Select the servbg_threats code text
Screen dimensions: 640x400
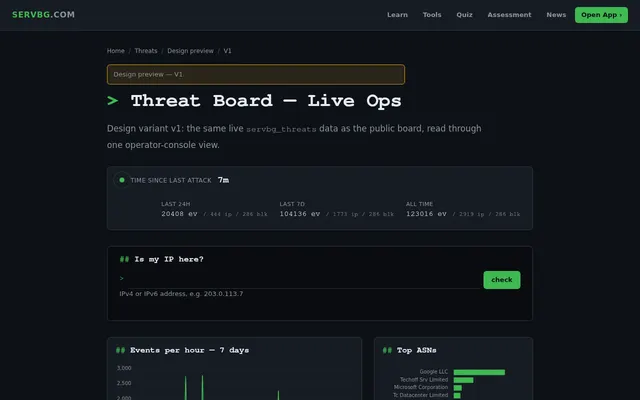click(x=281, y=129)
